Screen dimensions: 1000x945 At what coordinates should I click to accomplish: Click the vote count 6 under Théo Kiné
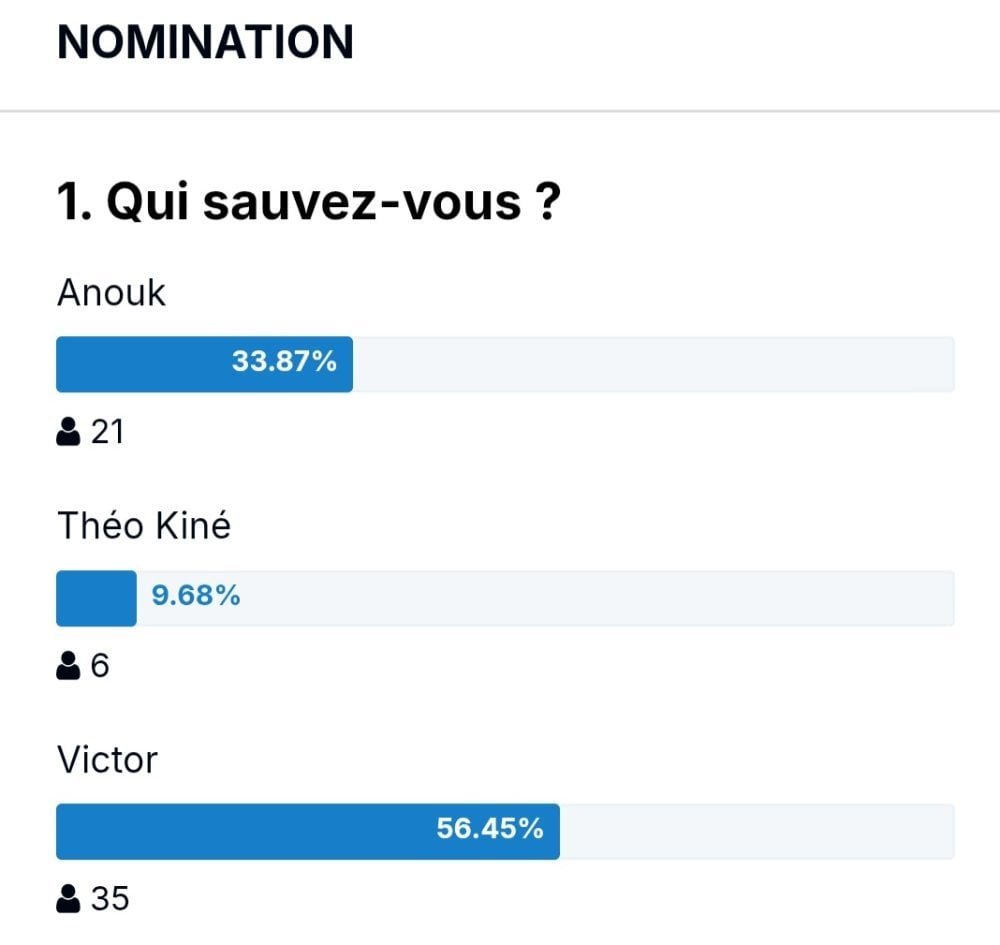(99, 666)
